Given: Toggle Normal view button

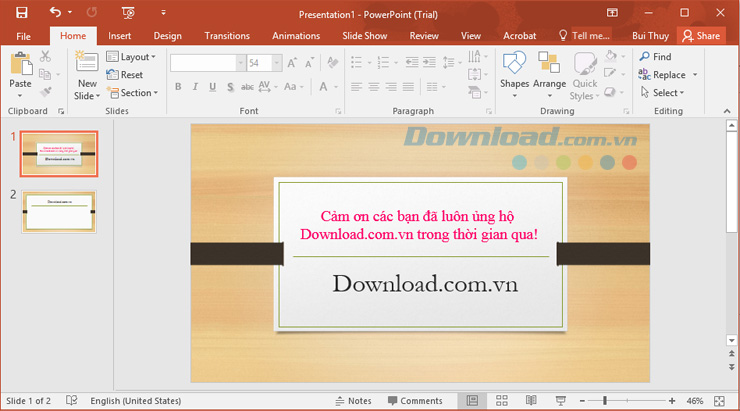Looking at the screenshot, I should [472, 401].
